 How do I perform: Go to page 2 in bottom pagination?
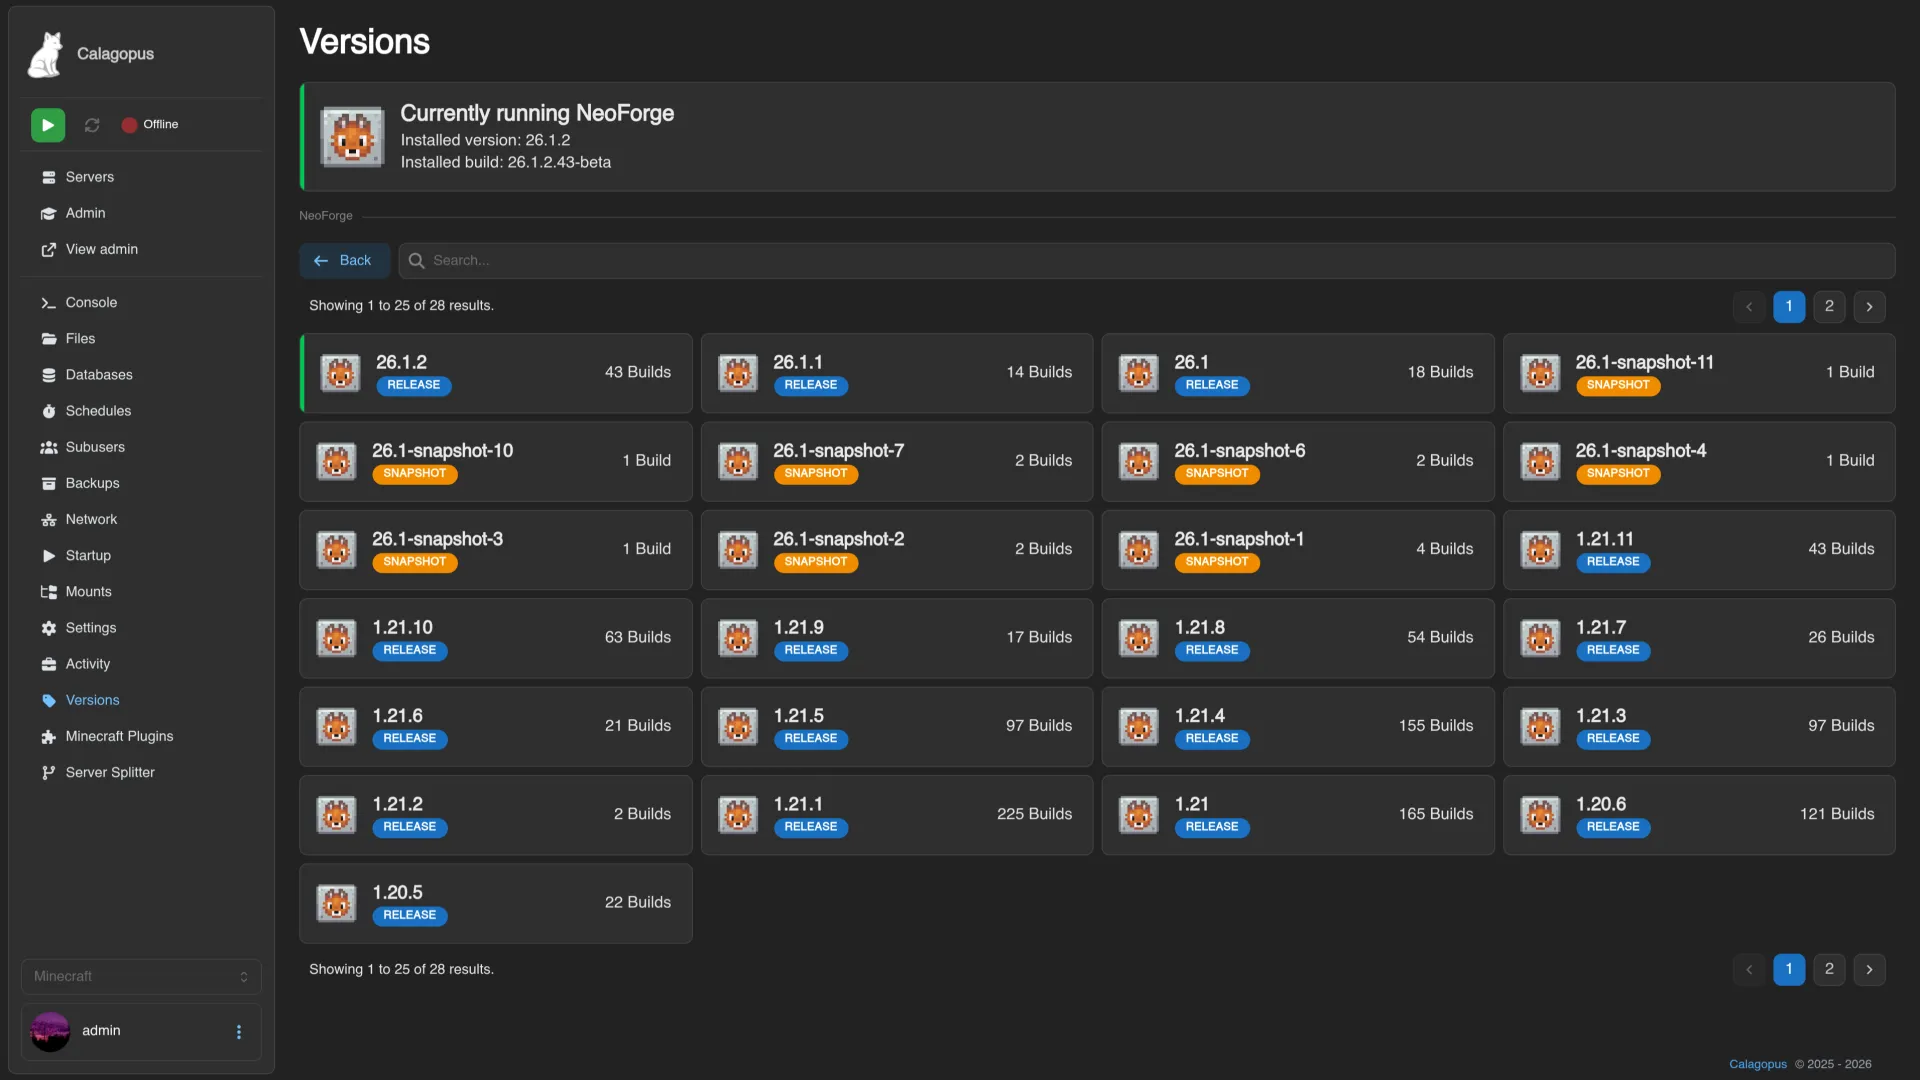click(1829, 969)
